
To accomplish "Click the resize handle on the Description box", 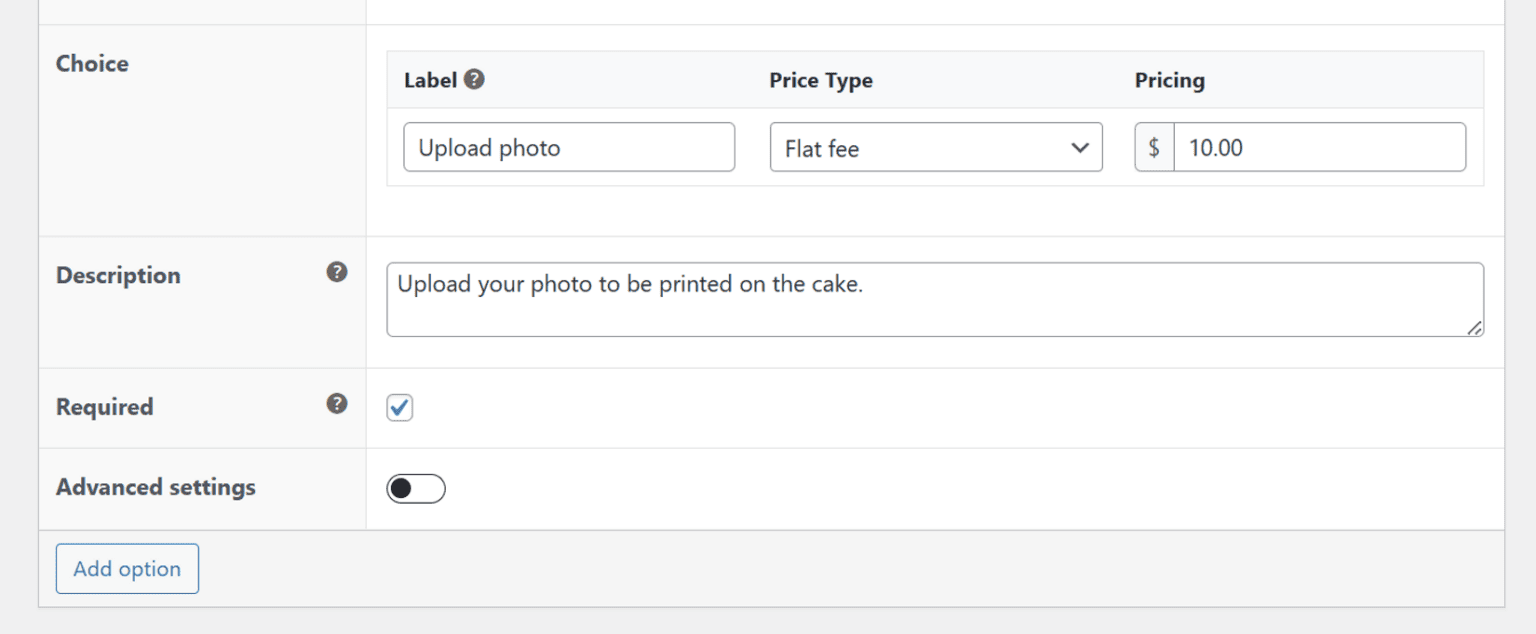I will (x=1476, y=328).
